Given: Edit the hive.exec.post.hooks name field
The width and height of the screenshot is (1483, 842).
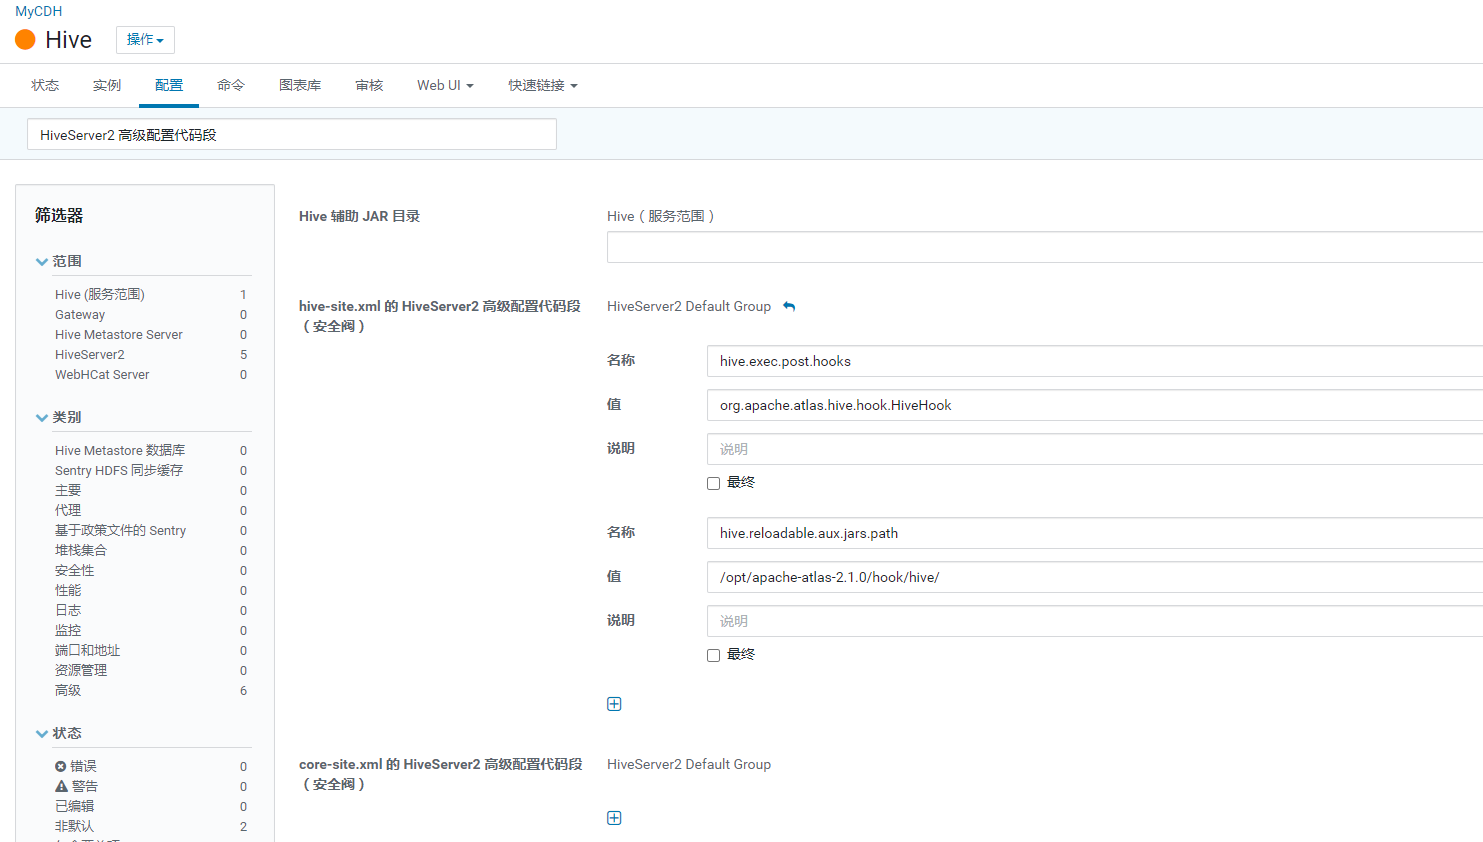Looking at the screenshot, I should tap(1095, 361).
